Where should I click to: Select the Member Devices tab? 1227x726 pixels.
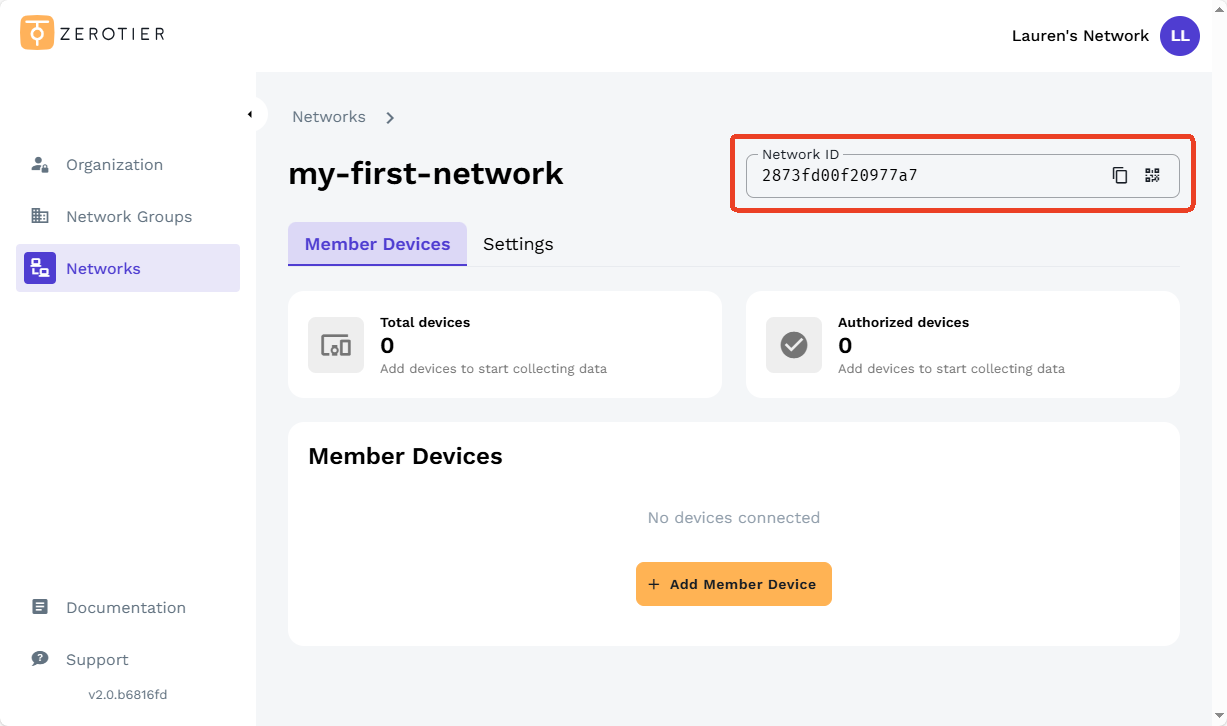point(377,243)
